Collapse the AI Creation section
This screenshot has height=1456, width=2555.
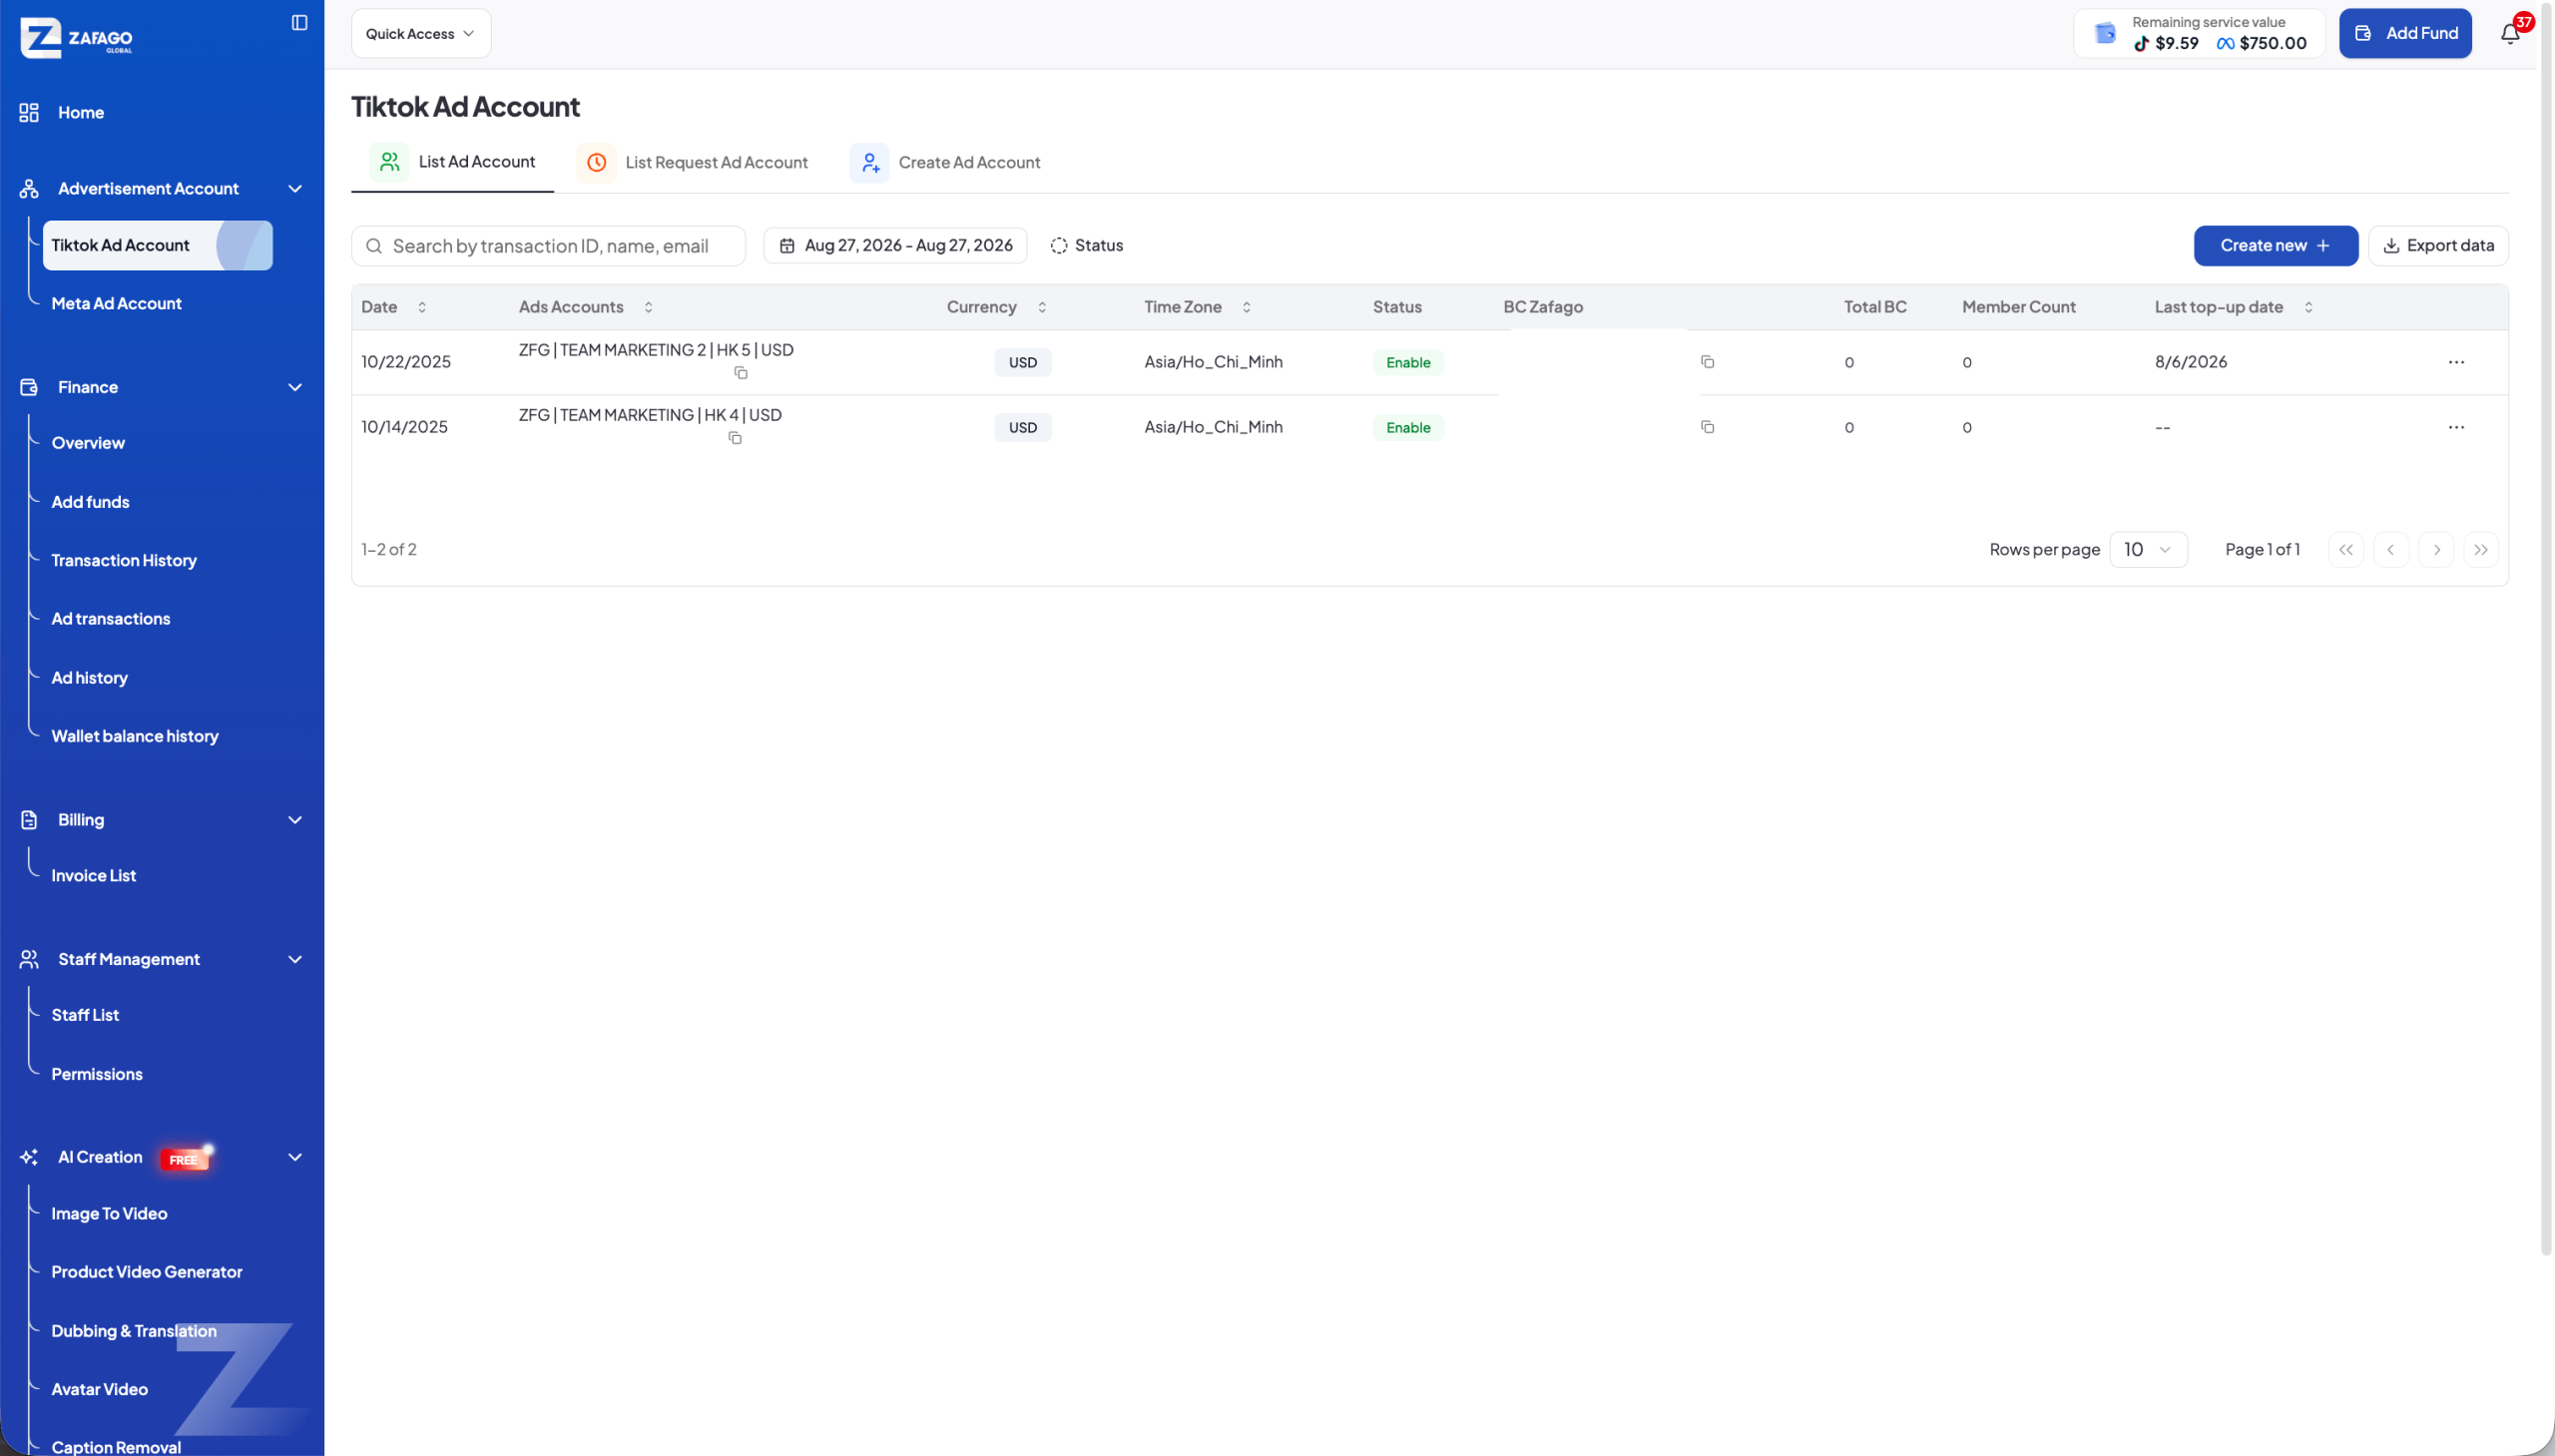[x=295, y=1157]
